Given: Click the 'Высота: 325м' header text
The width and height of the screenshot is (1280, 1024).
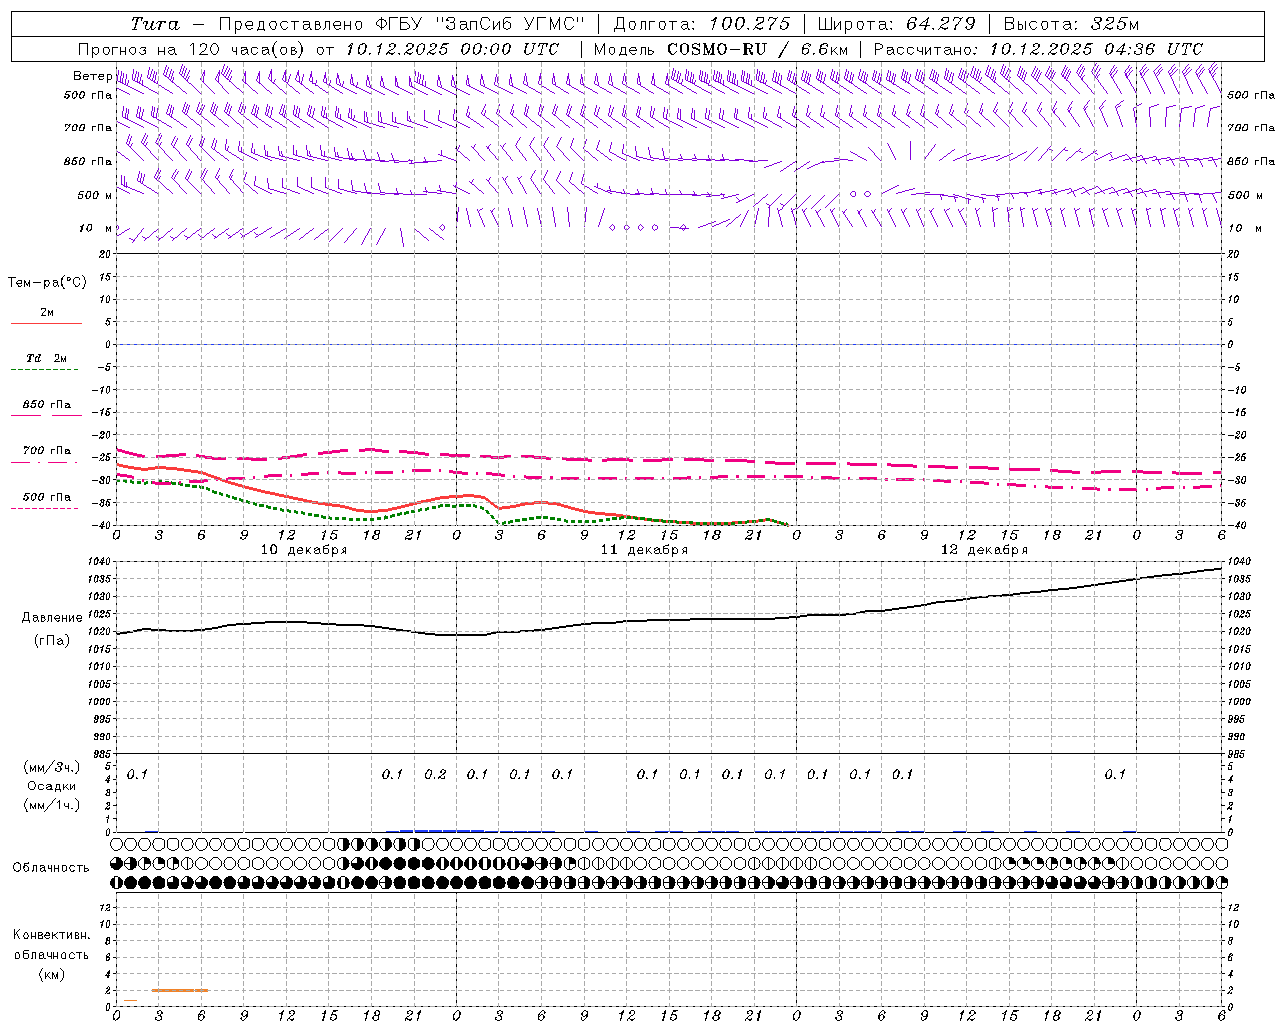Looking at the screenshot, I should pyautogui.click(x=1071, y=24).
